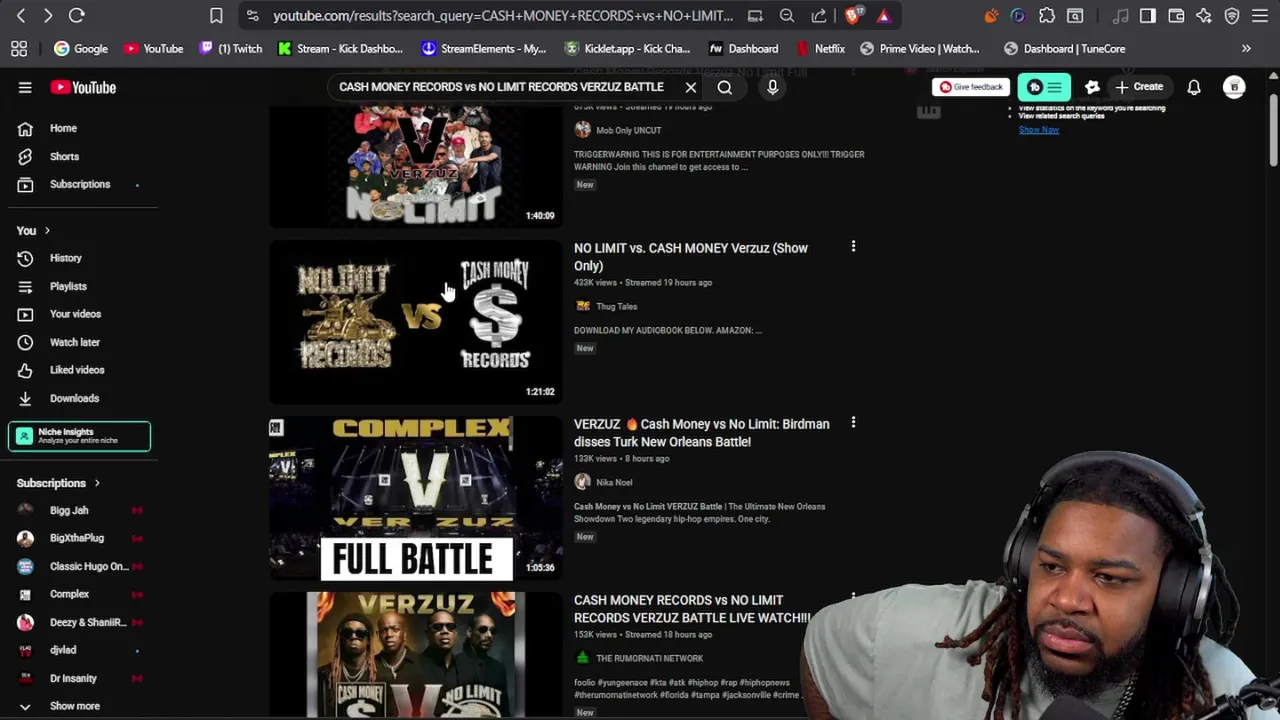This screenshot has width=1280, height=720.
Task: Click the URL address bar
Action: 502,16
